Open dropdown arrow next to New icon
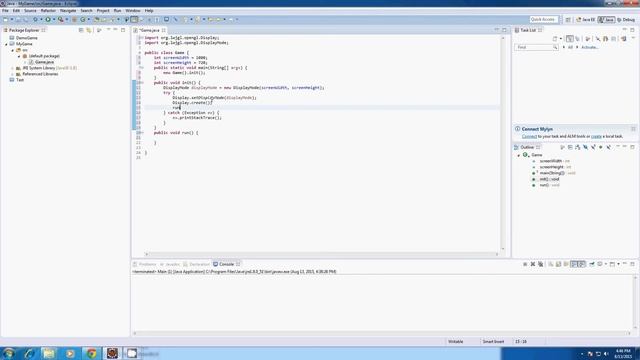 click(12, 19)
